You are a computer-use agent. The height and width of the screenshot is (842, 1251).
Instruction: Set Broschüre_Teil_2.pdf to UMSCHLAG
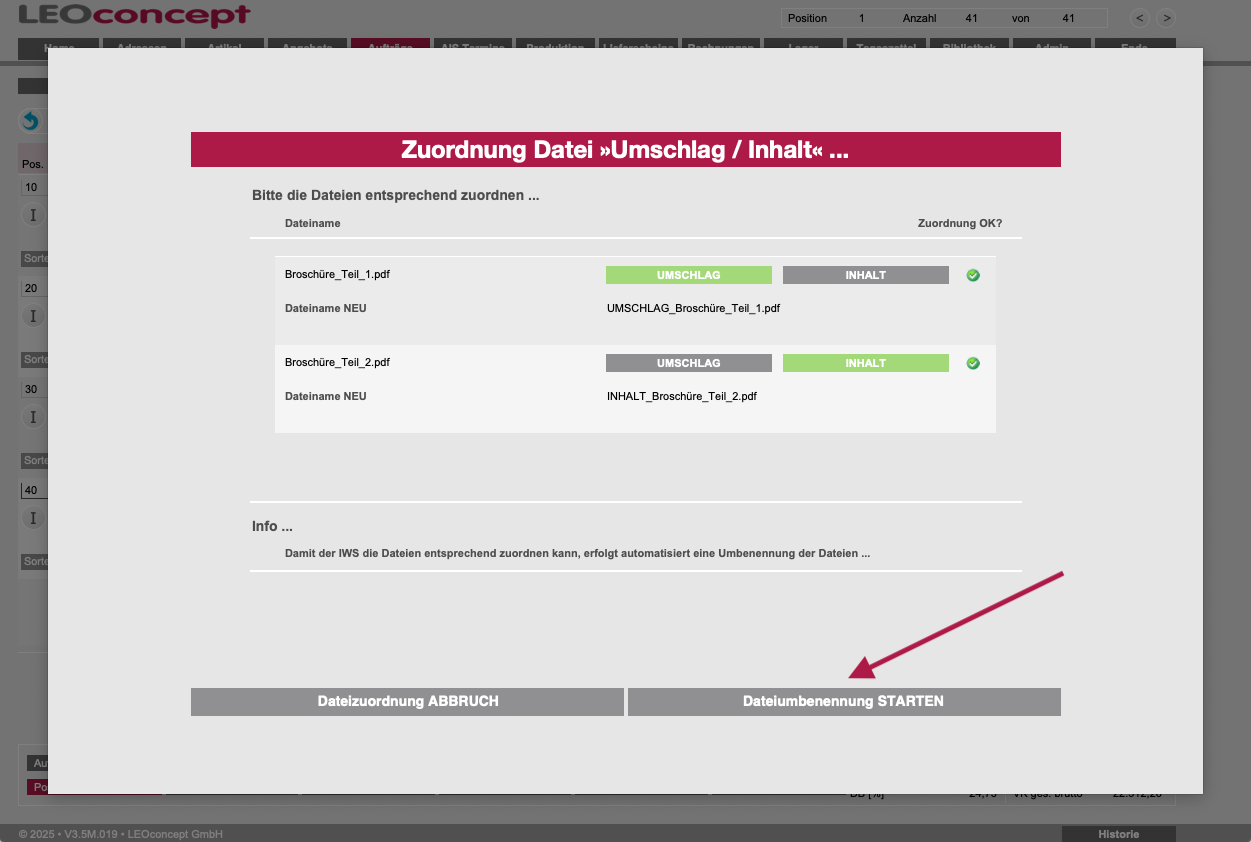click(x=688, y=363)
